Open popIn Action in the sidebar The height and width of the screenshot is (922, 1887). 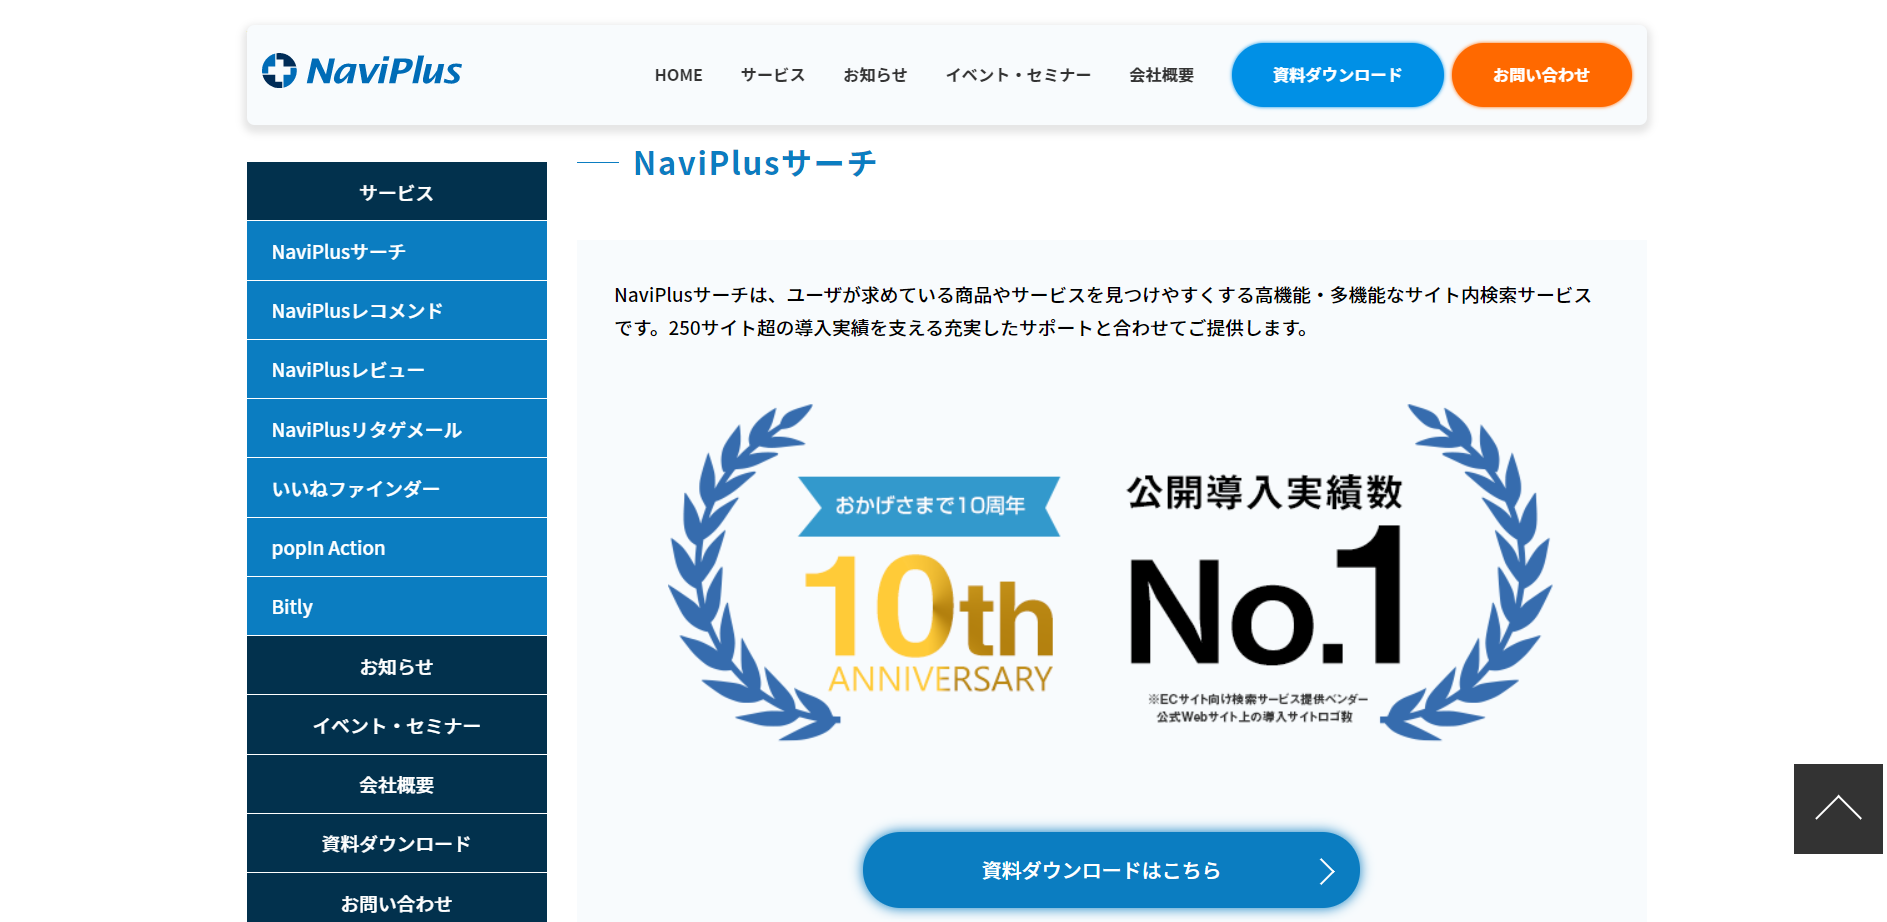328,548
